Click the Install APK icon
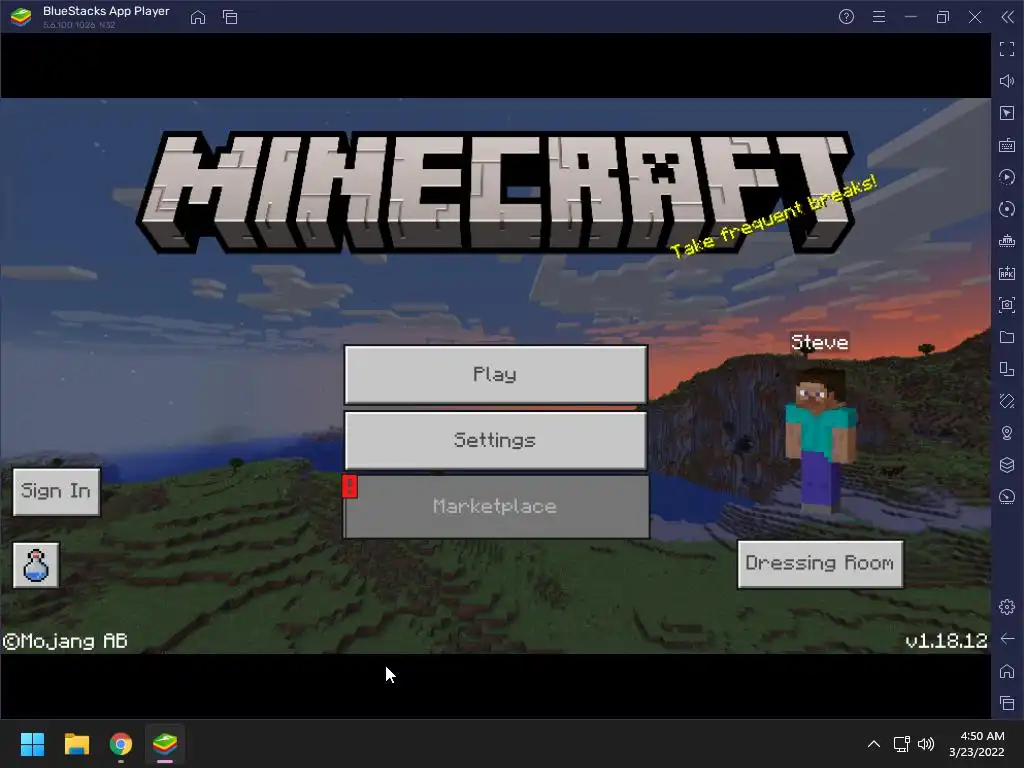1024x768 pixels. tap(1007, 273)
